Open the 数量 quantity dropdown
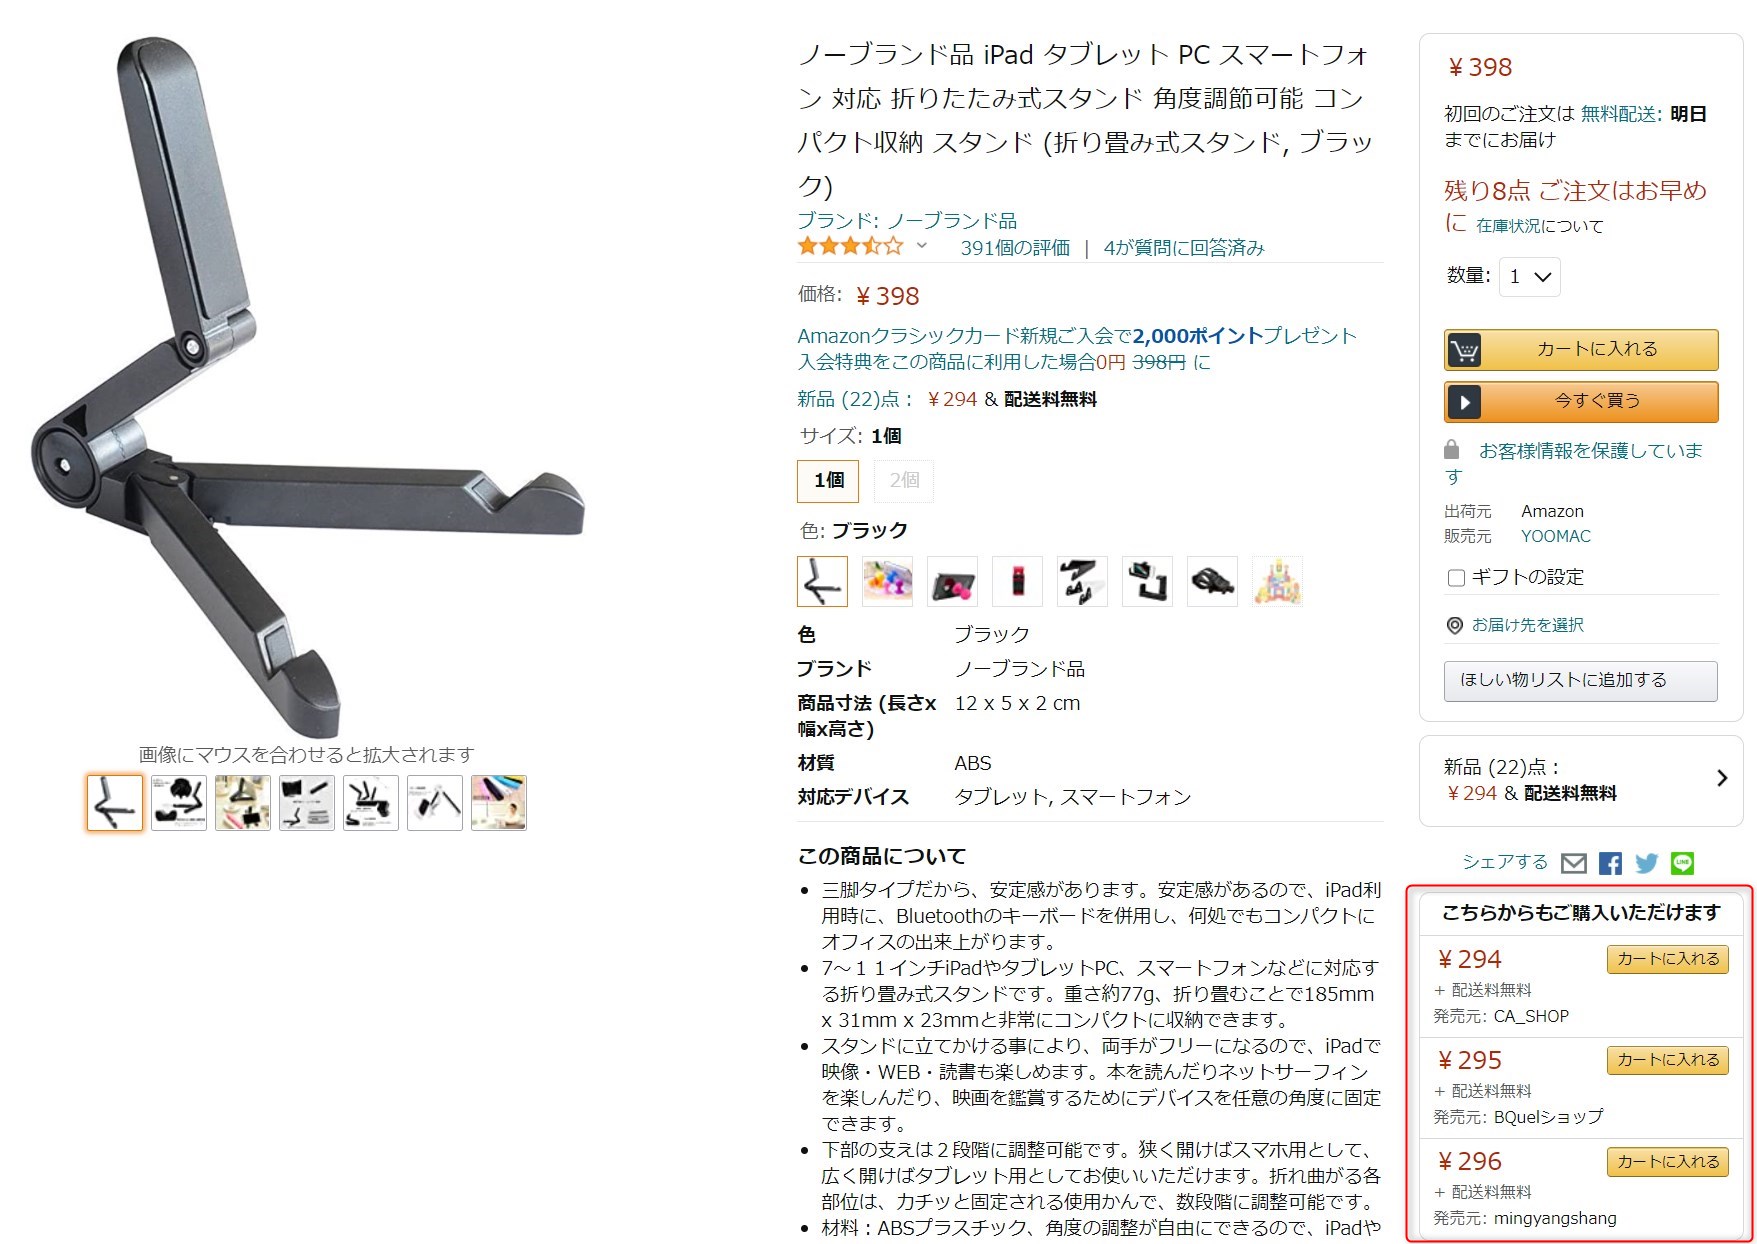This screenshot has height=1244, width=1757. click(1529, 277)
